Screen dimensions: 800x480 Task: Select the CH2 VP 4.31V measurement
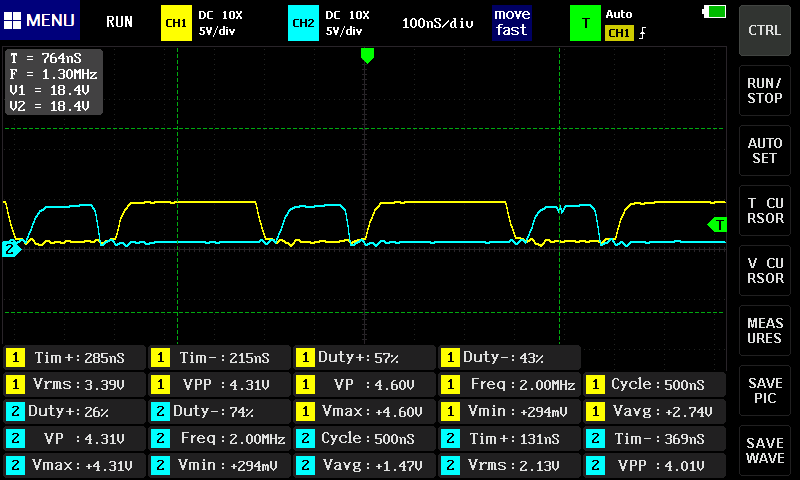click(74, 438)
